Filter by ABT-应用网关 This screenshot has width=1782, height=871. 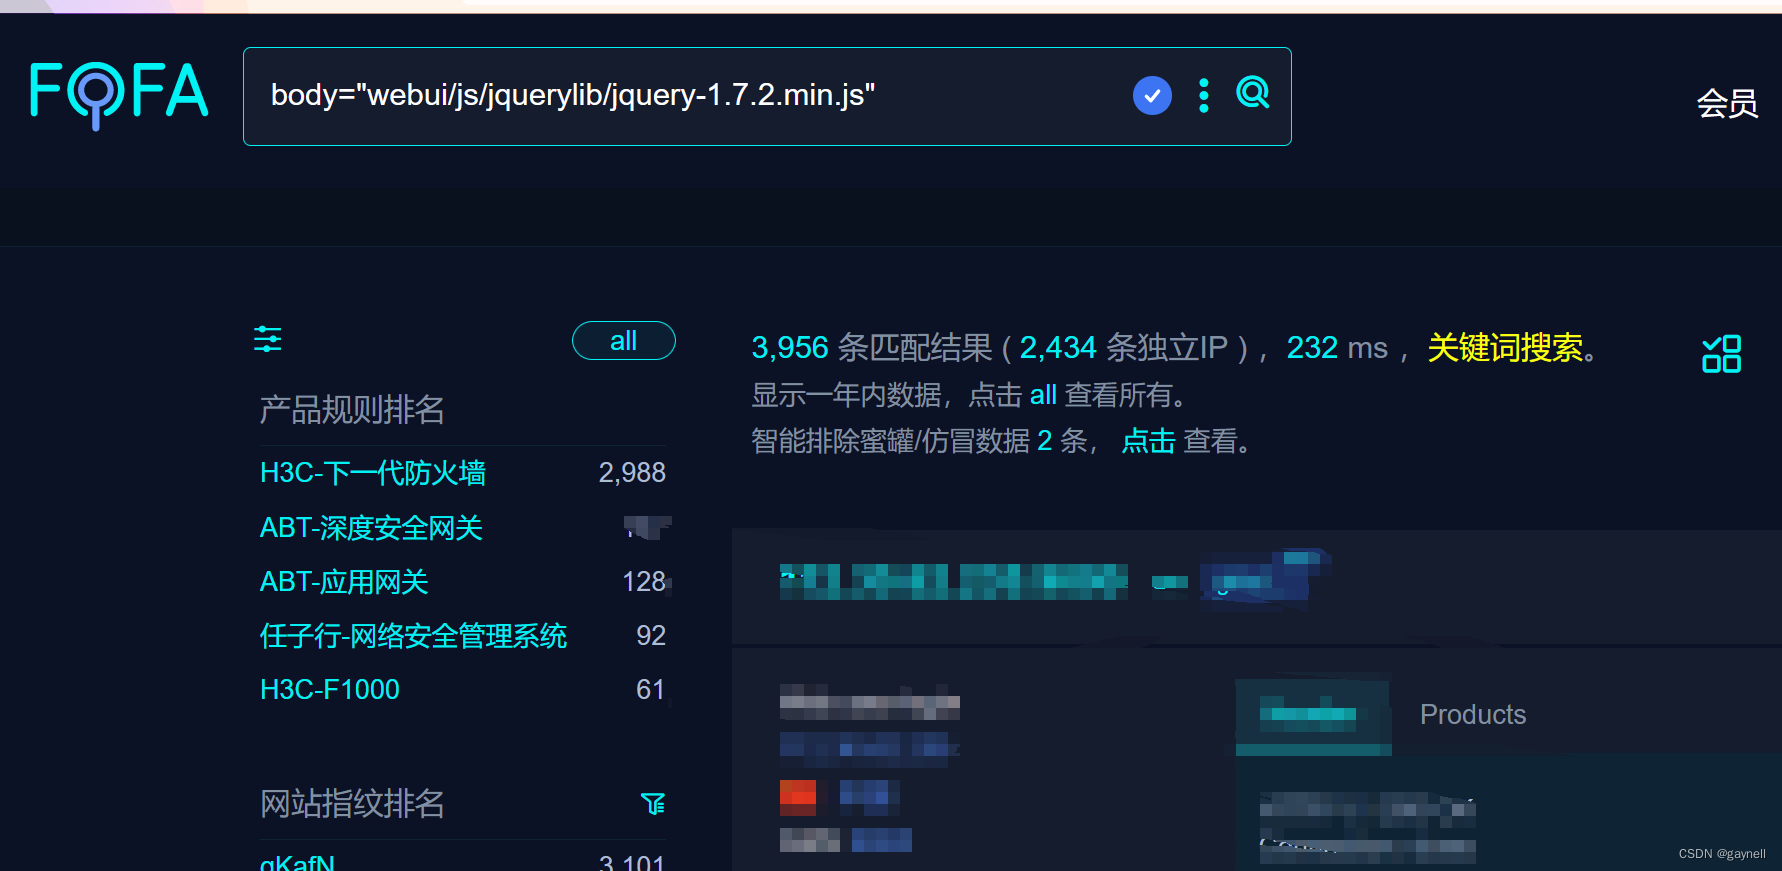(344, 582)
